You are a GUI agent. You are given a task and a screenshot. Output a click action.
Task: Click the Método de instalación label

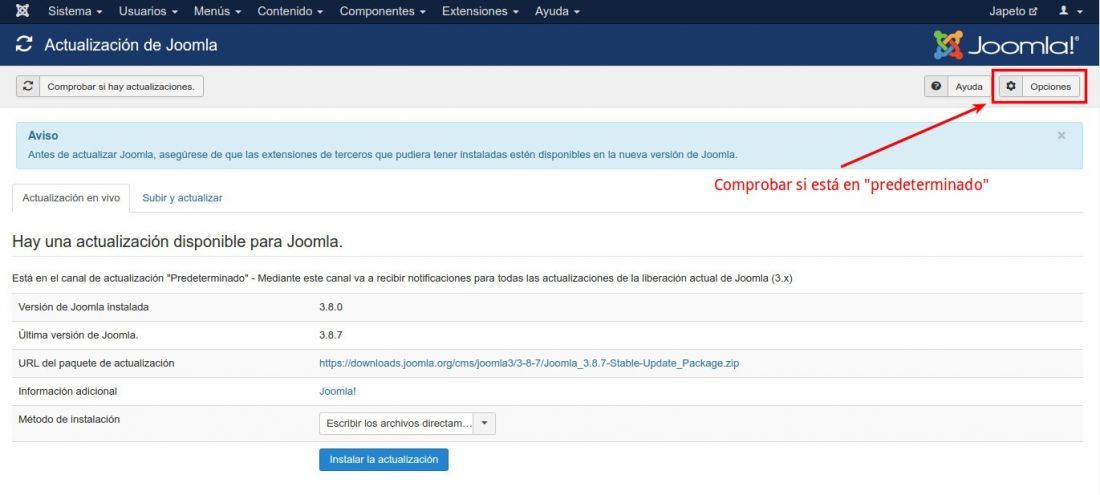[69, 419]
